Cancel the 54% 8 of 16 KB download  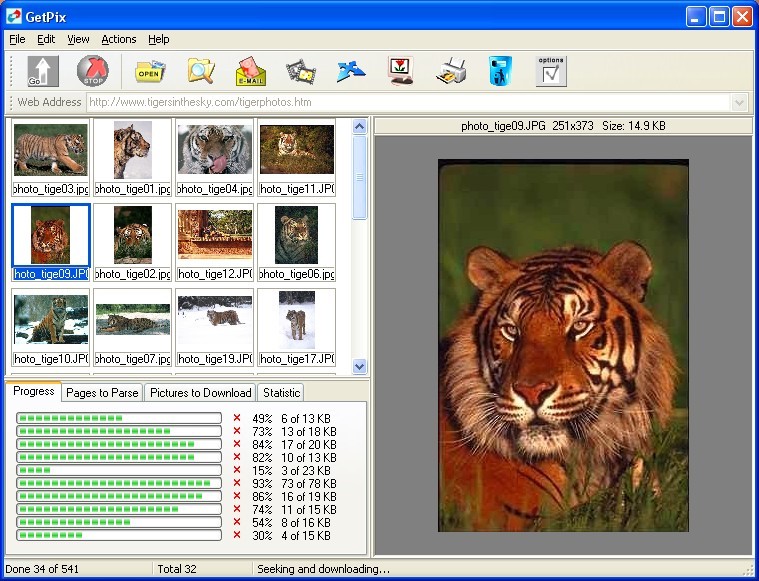(x=237, y=522)
